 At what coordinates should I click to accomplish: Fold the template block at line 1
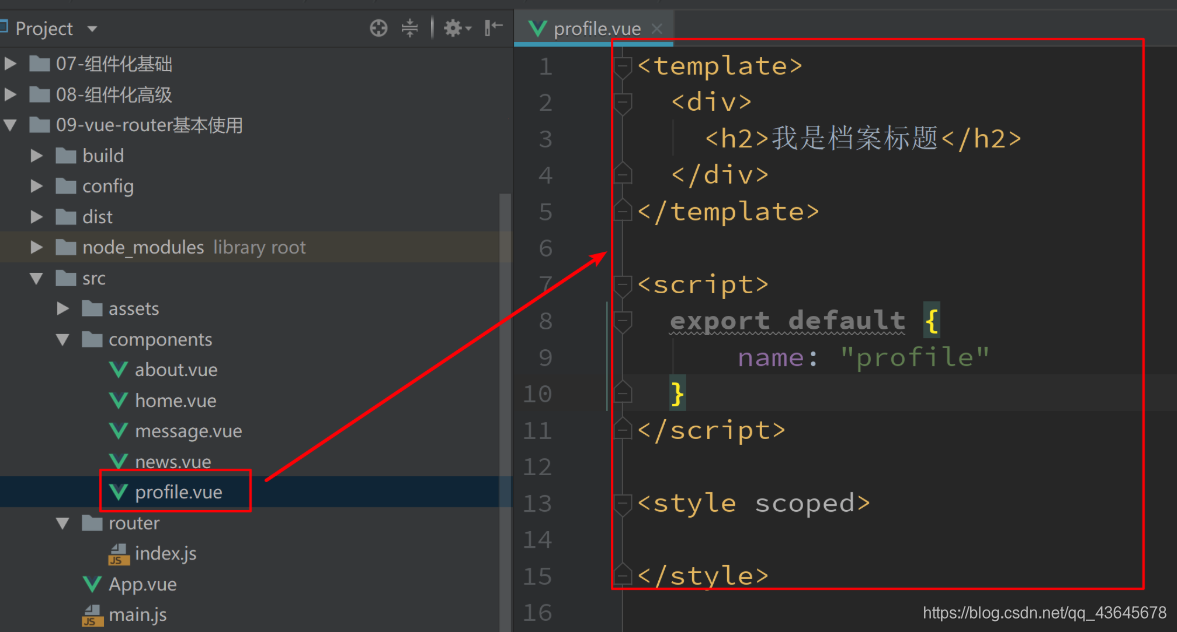pos(622,67)
